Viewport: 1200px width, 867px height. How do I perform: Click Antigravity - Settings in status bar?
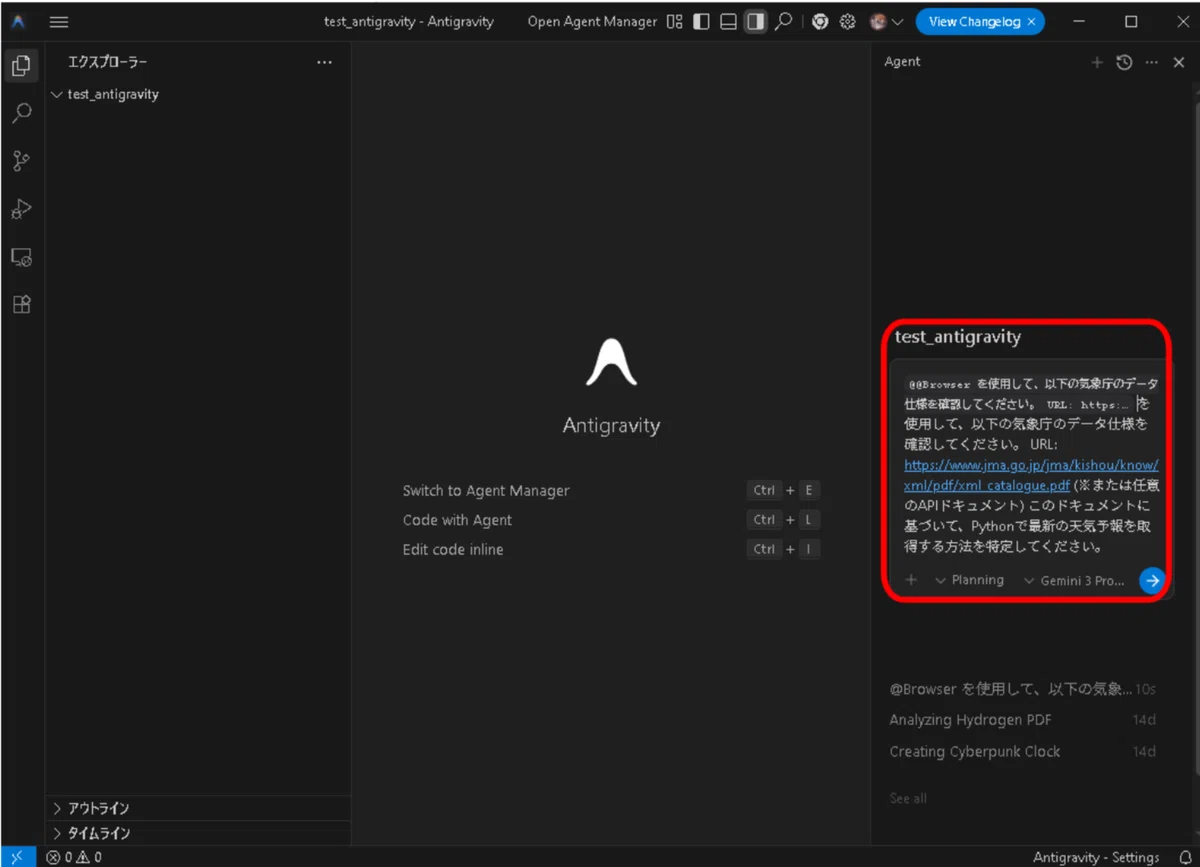coord(1096,857)
